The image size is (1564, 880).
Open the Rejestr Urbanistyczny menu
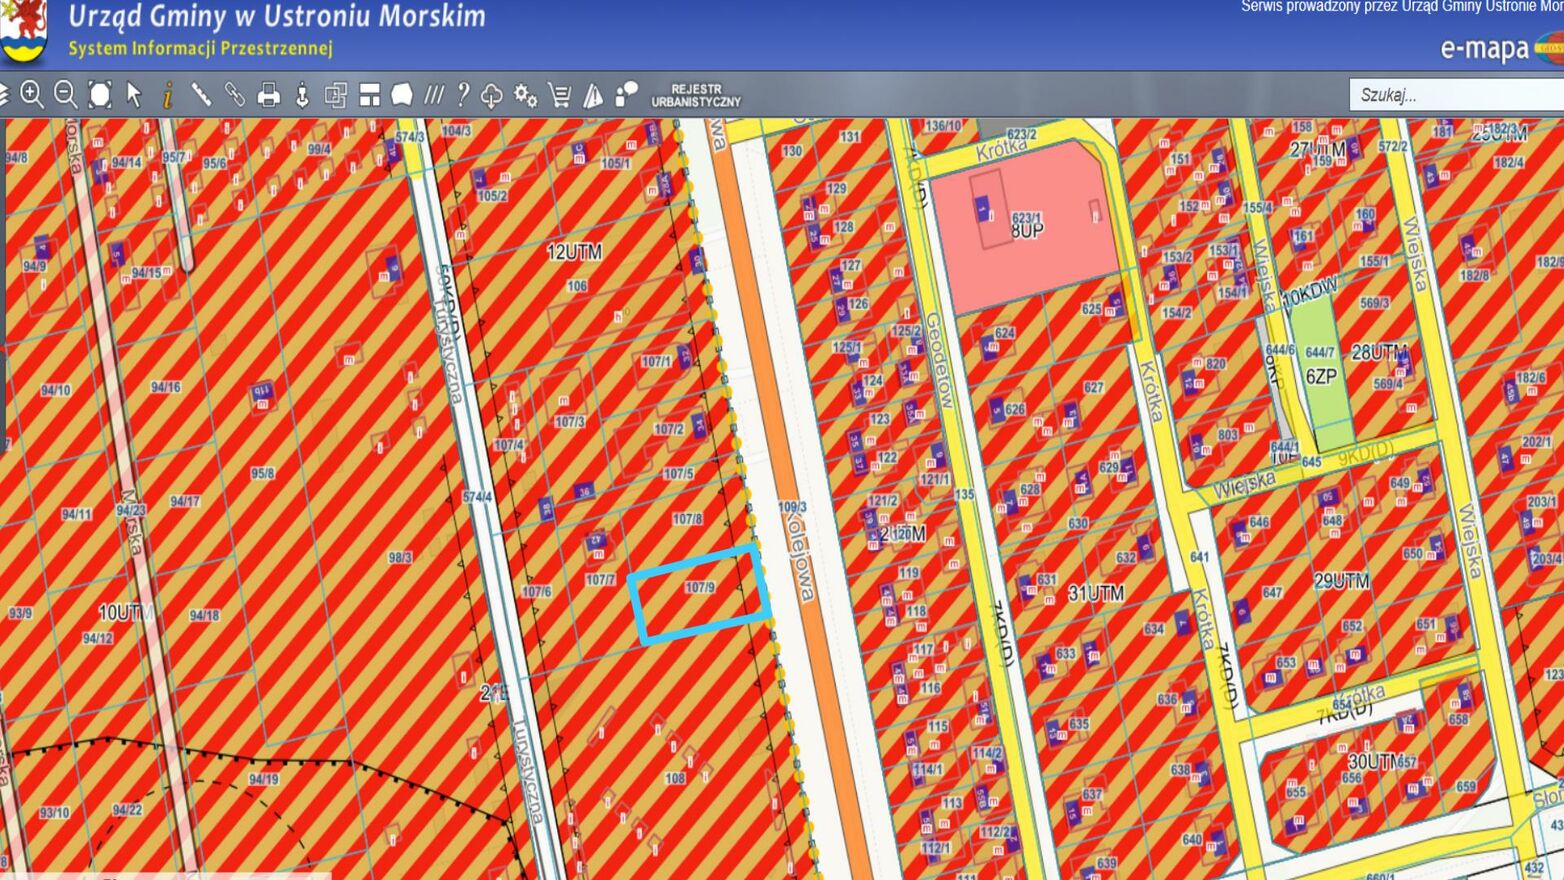point(696,95)
